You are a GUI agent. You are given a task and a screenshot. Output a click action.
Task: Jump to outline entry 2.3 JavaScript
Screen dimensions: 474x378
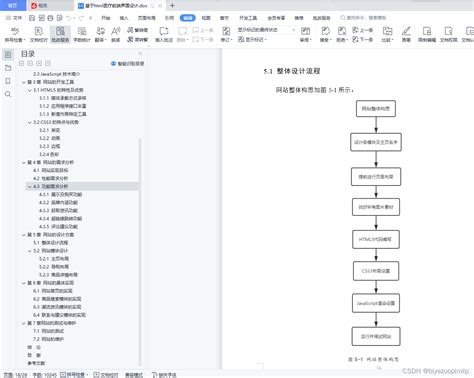tap(56, 74)
